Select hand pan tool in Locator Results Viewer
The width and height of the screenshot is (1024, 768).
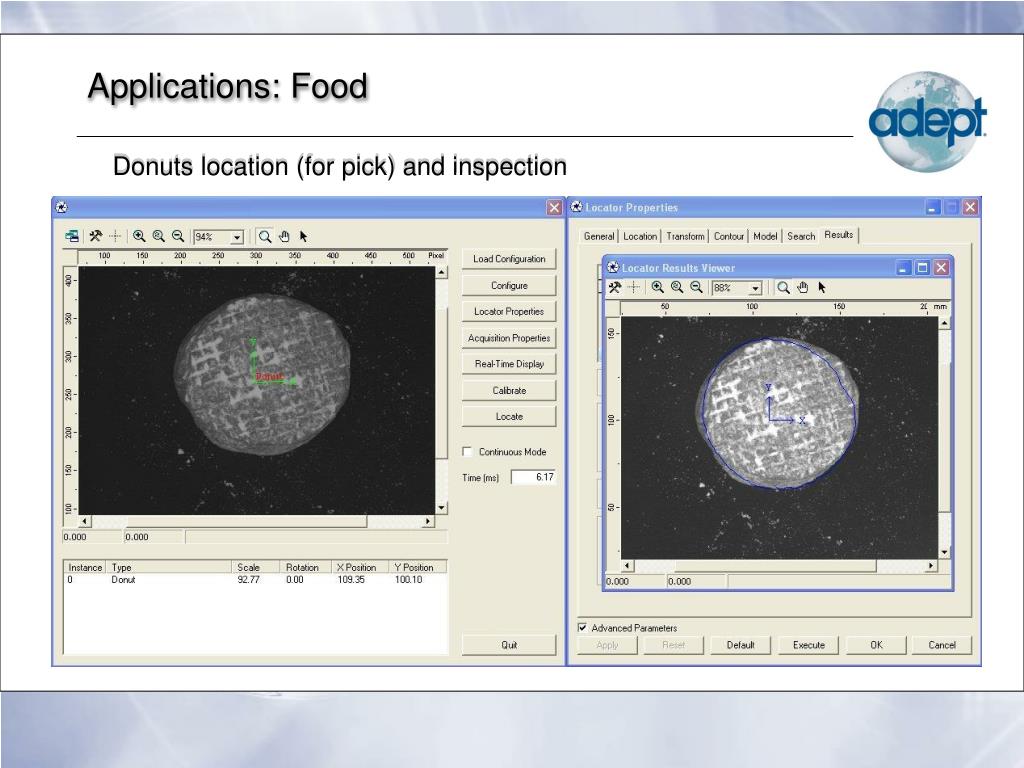tap(803, 287)
